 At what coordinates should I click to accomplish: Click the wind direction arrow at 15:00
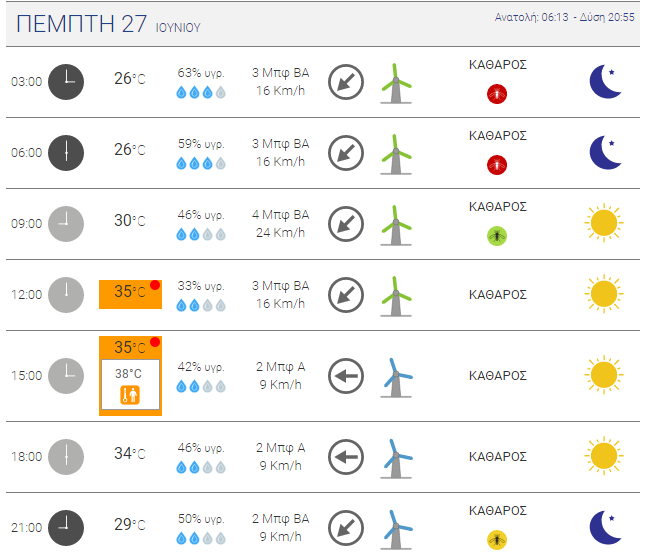[346, 376]
